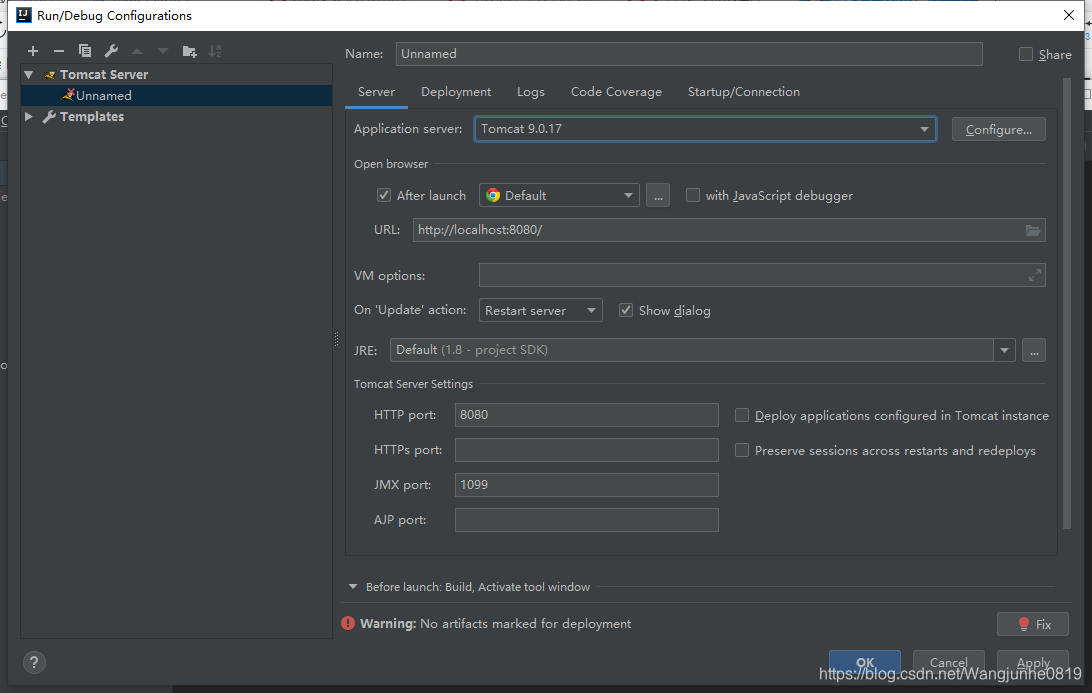Close the Run/Debug Configurations dialog
1092x693 pixels.
pyautogui.click(x=1069, y=15)
